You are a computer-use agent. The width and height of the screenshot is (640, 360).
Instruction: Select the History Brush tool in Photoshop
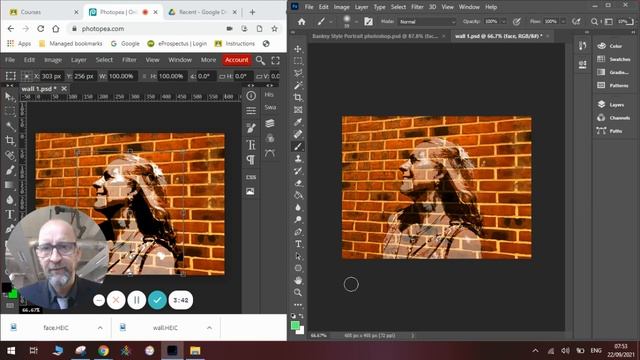click(298, 171)
